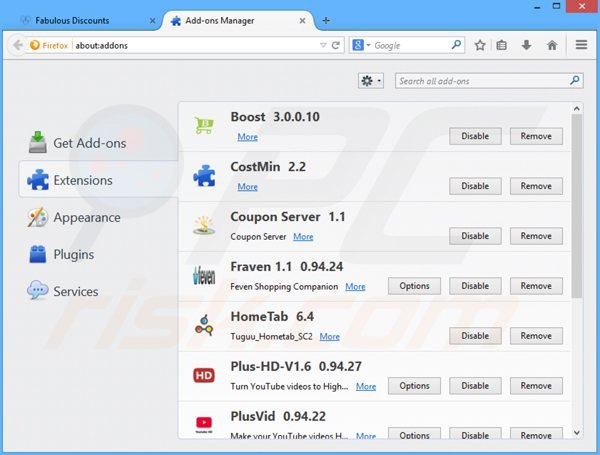Click the Coupon Server icon

(204, 225)
